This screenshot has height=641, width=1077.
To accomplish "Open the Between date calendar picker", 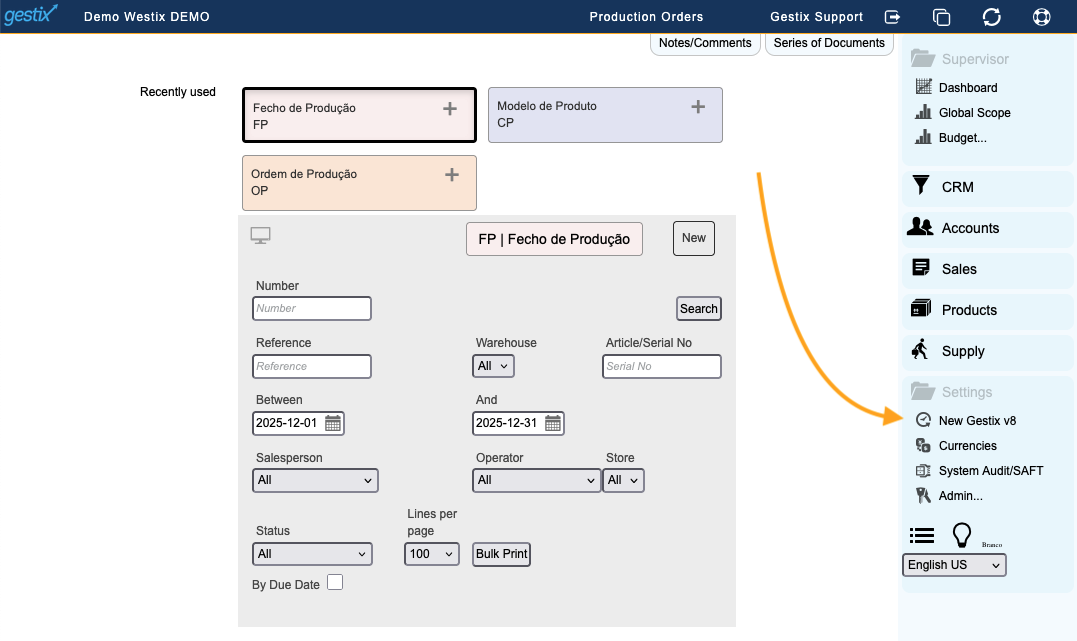I will pos(333,423).
